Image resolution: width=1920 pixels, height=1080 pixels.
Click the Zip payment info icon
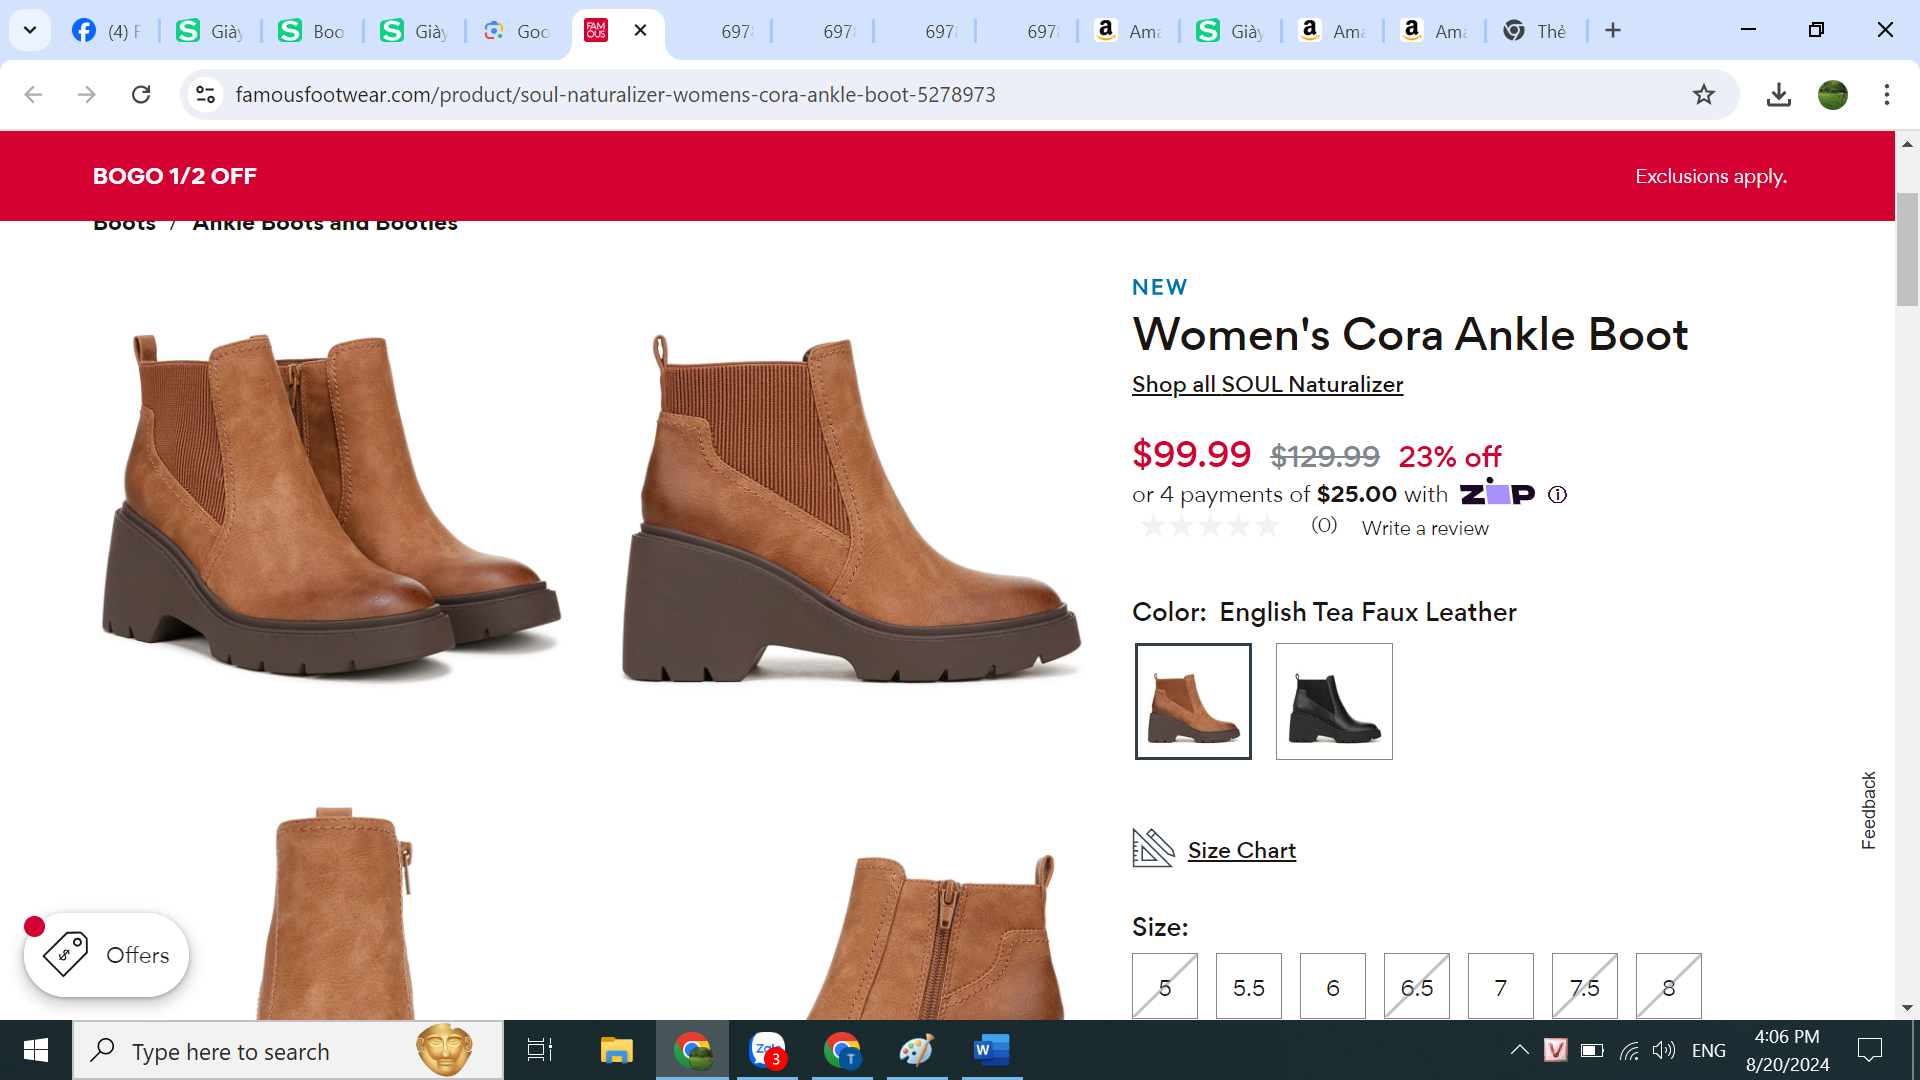1557,494
